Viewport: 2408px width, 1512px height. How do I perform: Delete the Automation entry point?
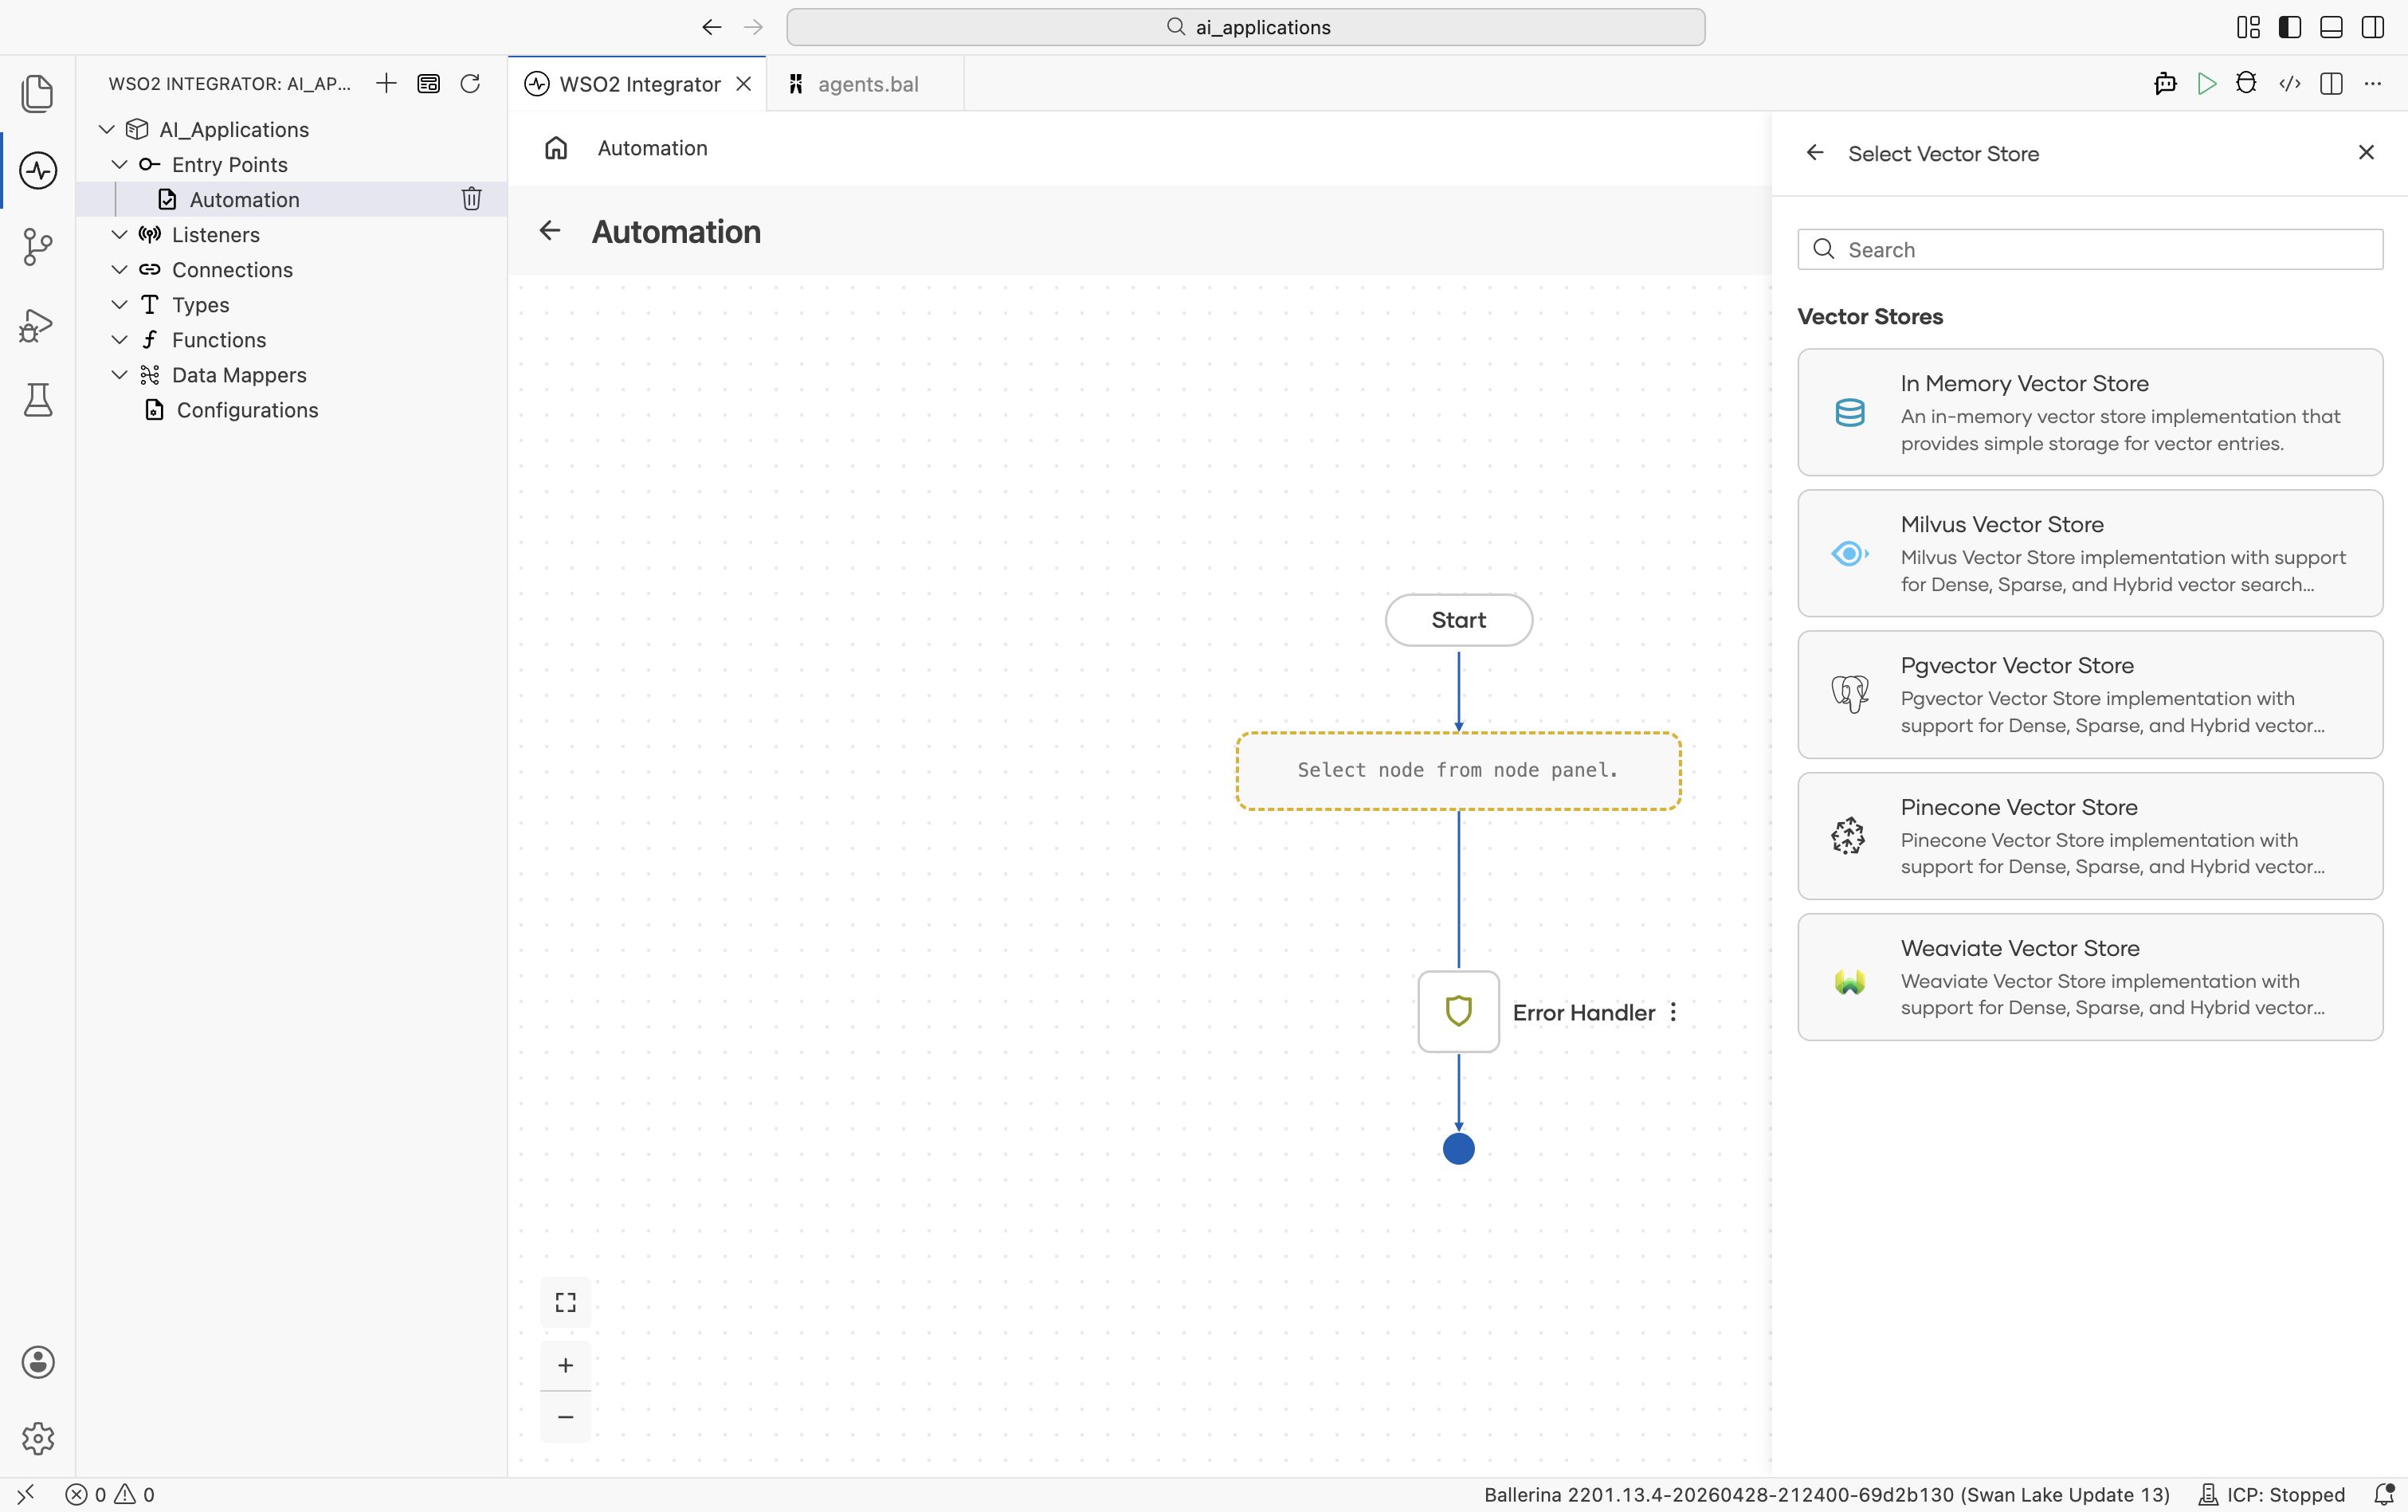471,199
